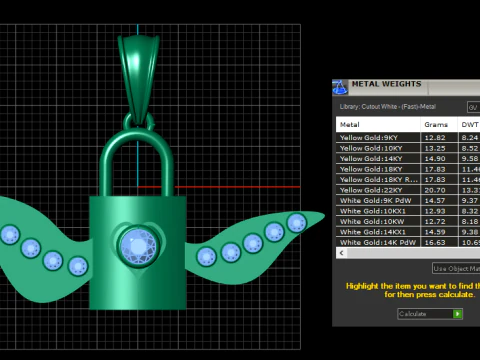Select the White Gold:9K PdW row

[408, 201]
